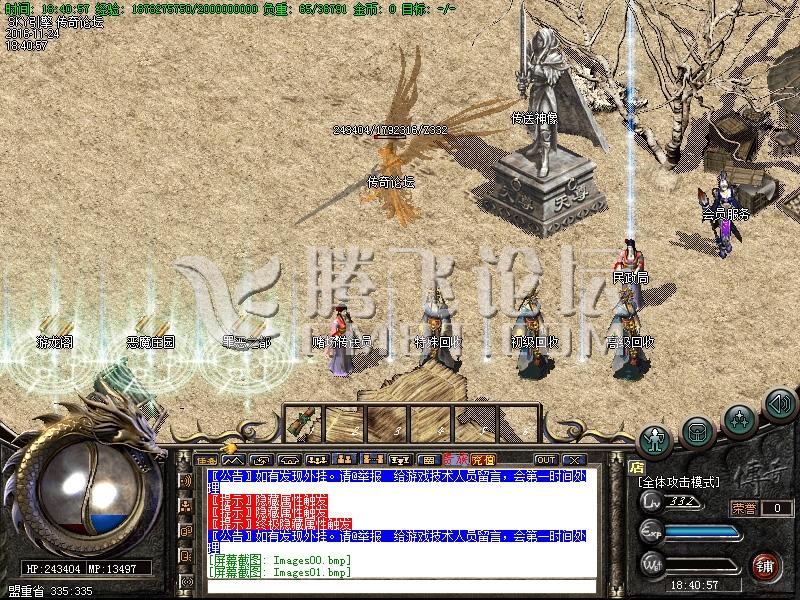Select quick slot 2
The width and height of the screenshot is (800, 600).
click(345, 423)
